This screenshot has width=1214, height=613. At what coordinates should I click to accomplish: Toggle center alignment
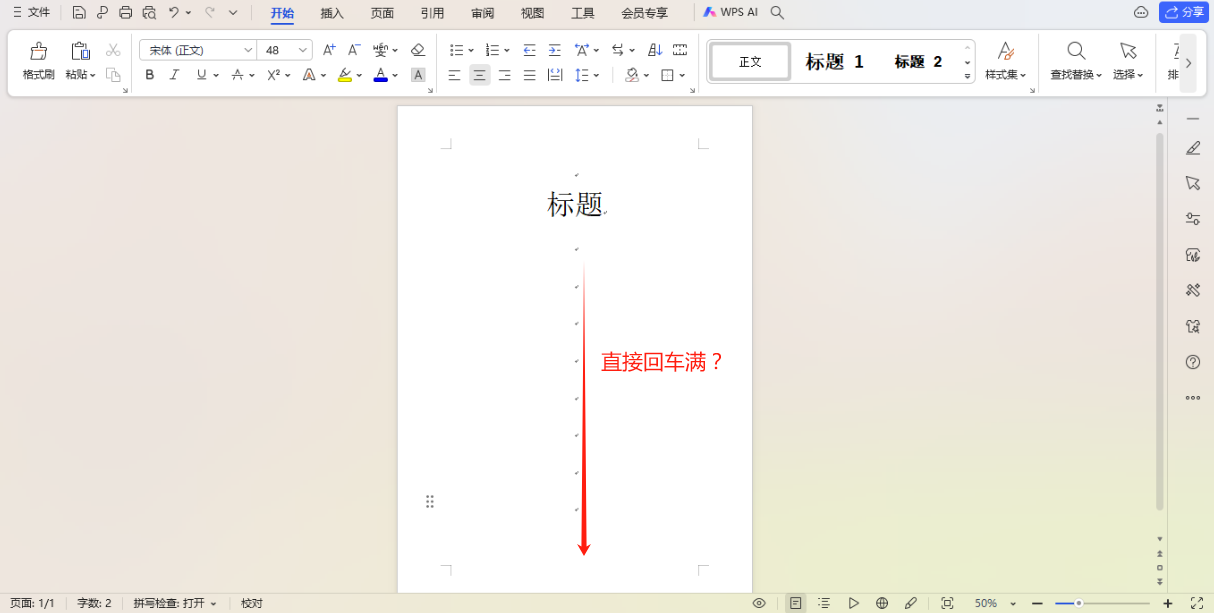pyautogui.click(x=480, y=75)
